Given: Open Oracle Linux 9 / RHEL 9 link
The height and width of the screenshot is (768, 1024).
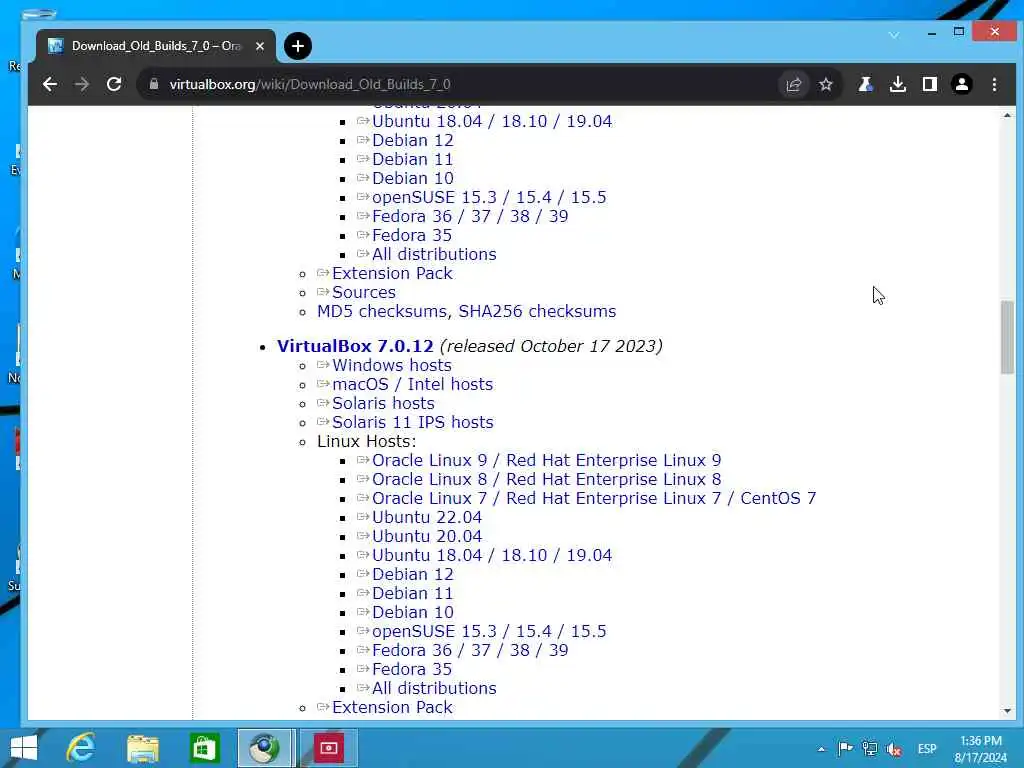Looking at the screenshot, I should point(547,460).
